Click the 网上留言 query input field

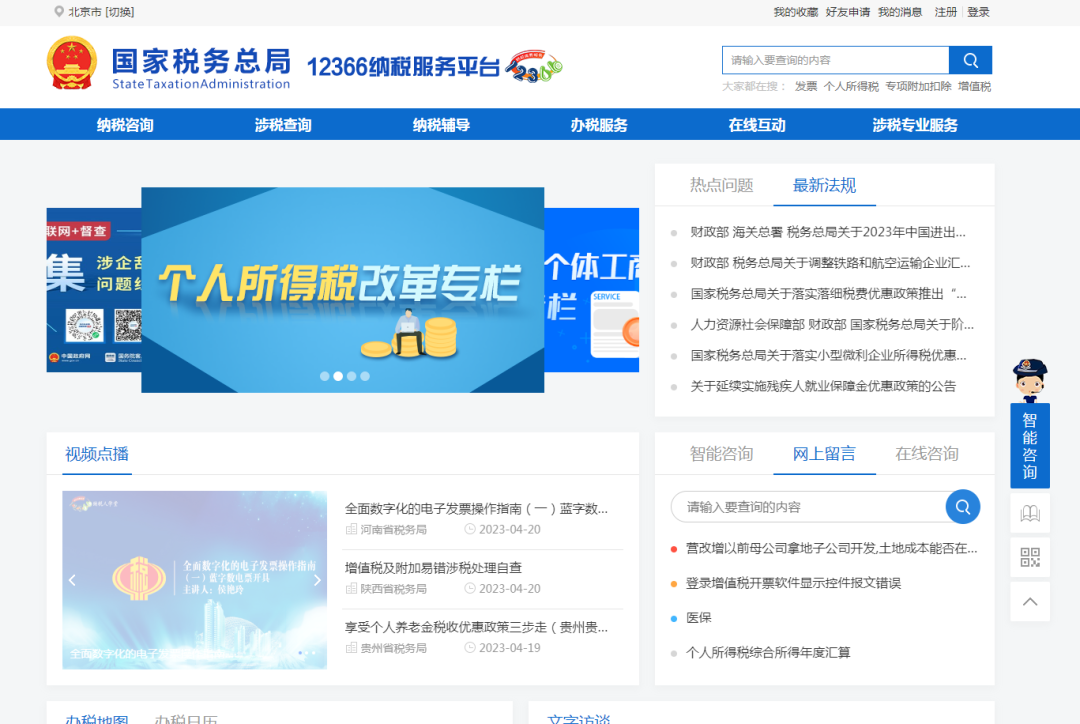click(x=809, y=507)
